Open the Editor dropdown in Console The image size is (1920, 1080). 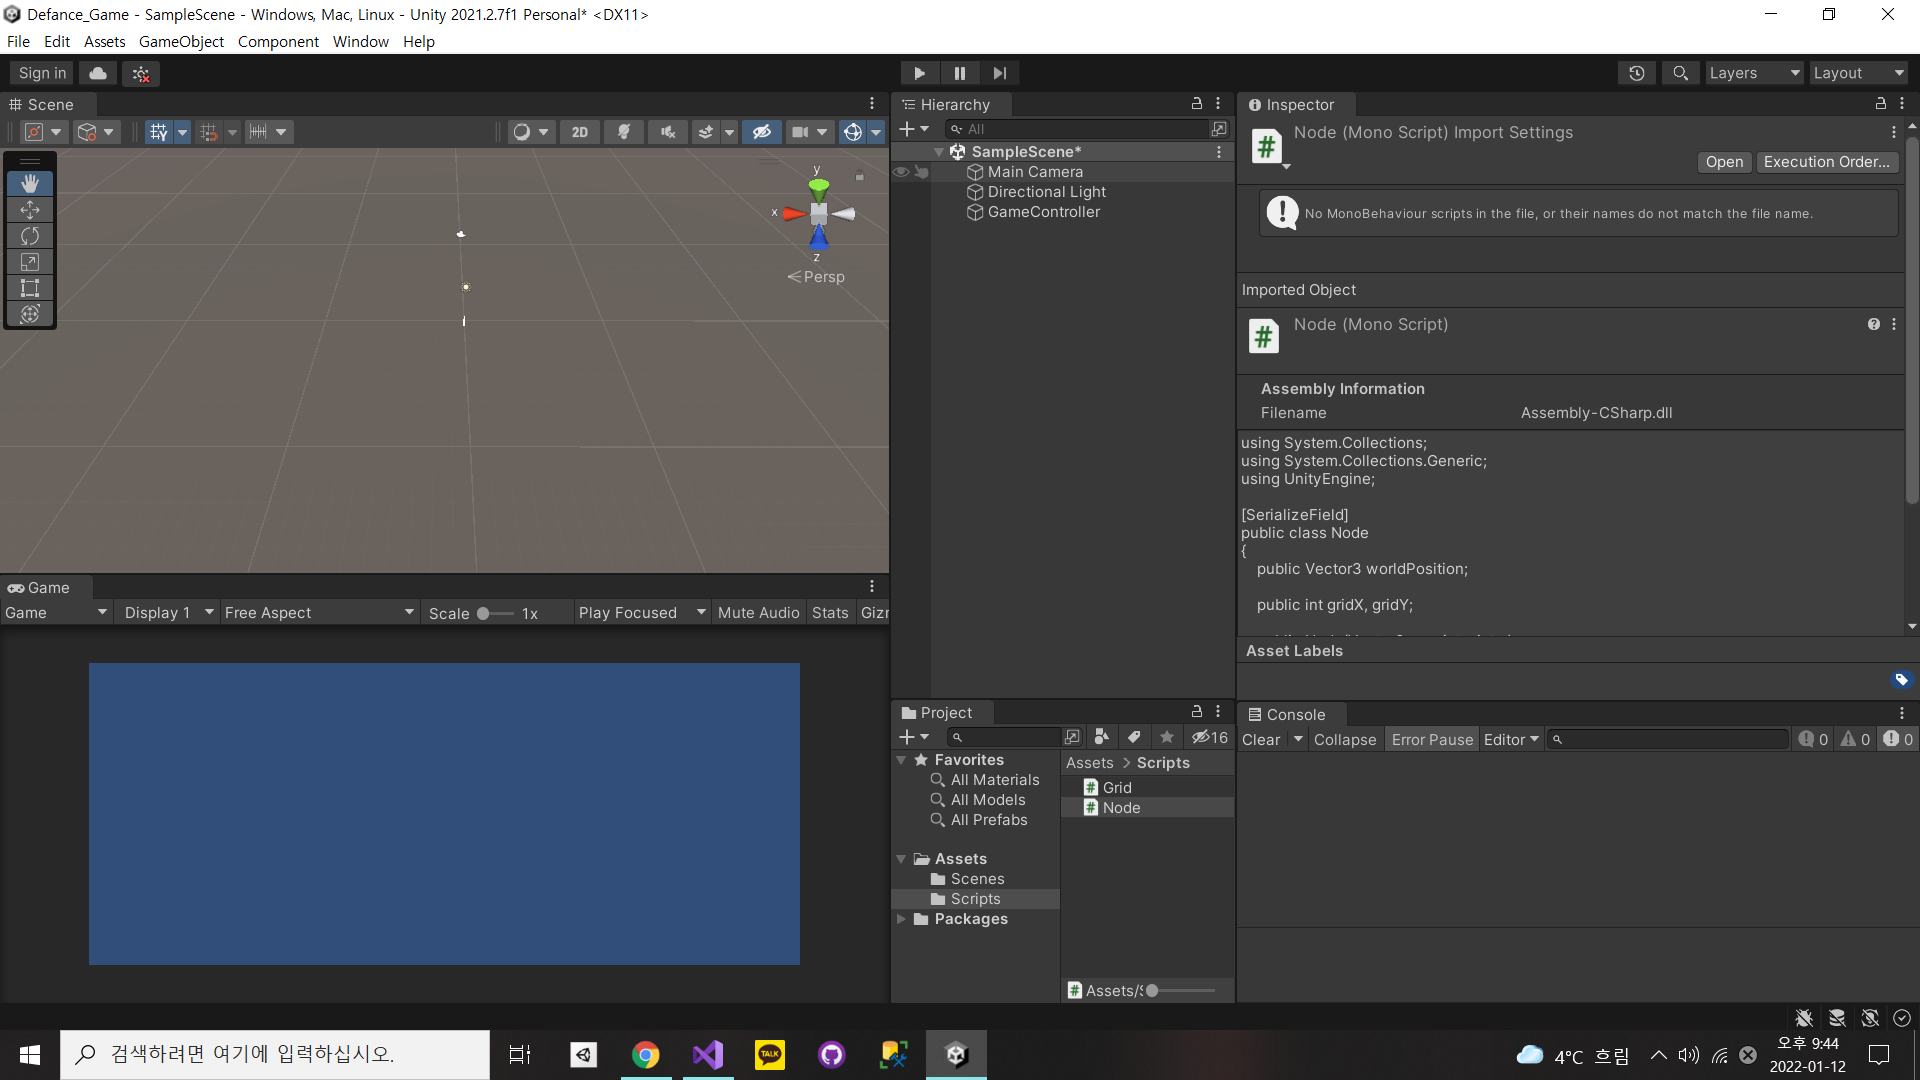[x=1511, y=740]
